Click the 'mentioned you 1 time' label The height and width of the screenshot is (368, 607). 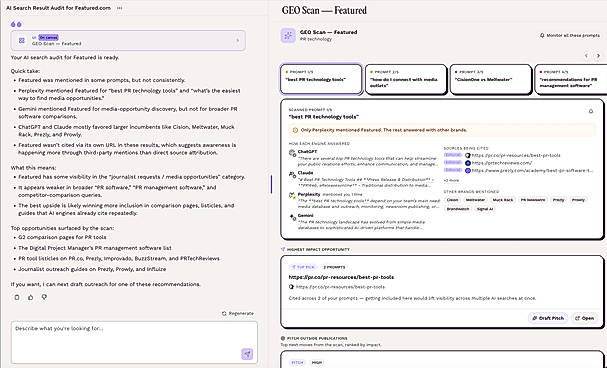point(343,194)
